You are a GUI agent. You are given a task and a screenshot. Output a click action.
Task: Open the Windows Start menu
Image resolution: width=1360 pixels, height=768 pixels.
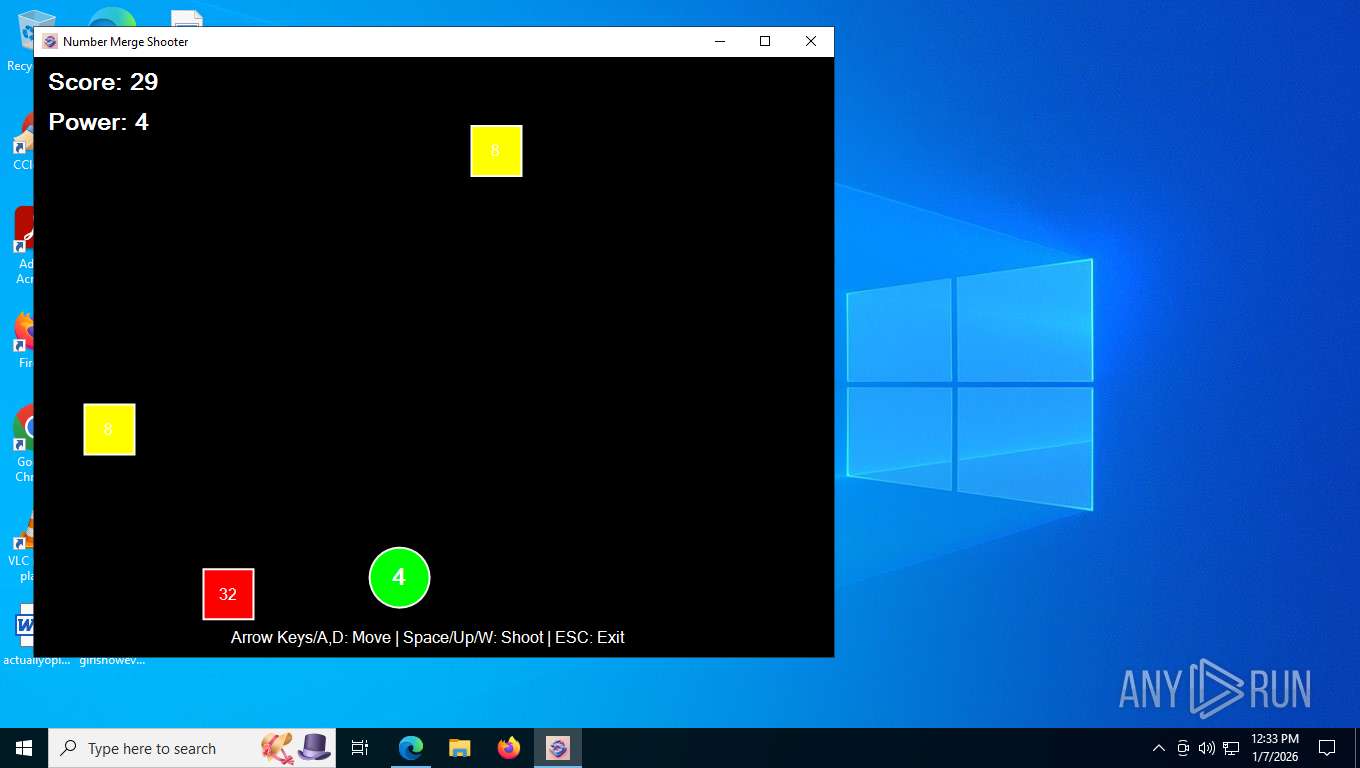(x=24, y=748)
